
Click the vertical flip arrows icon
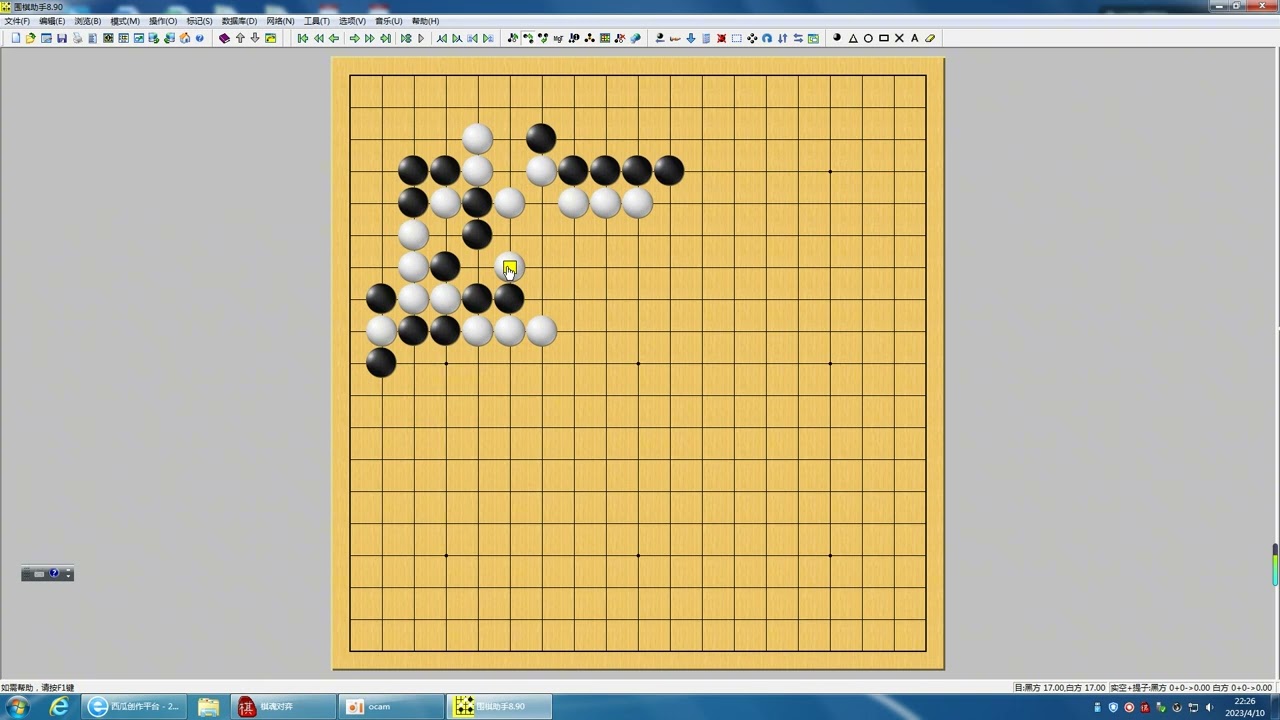click(x=782, y=38)
